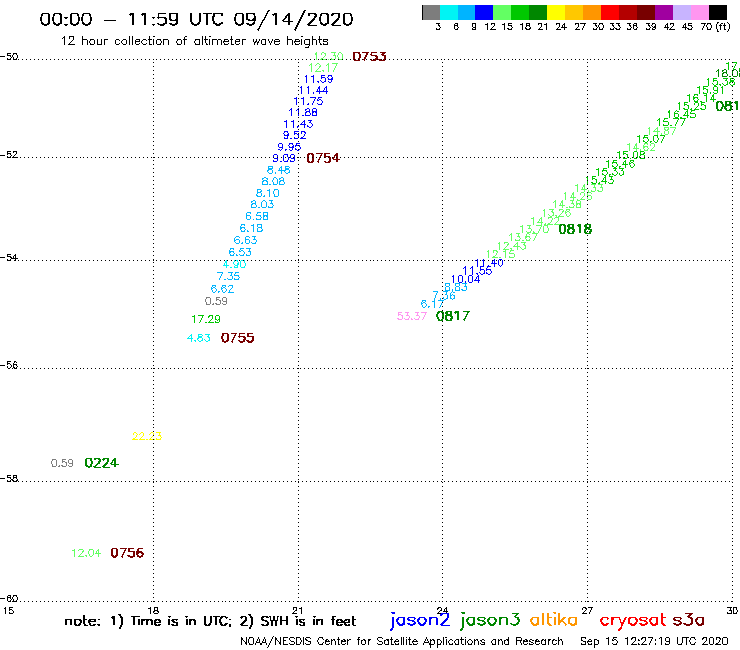Image resolution: width=740 pixels, height=650 pixels.
Task: Click the pink 45 ft legend swatch
Action: [700, 12]
